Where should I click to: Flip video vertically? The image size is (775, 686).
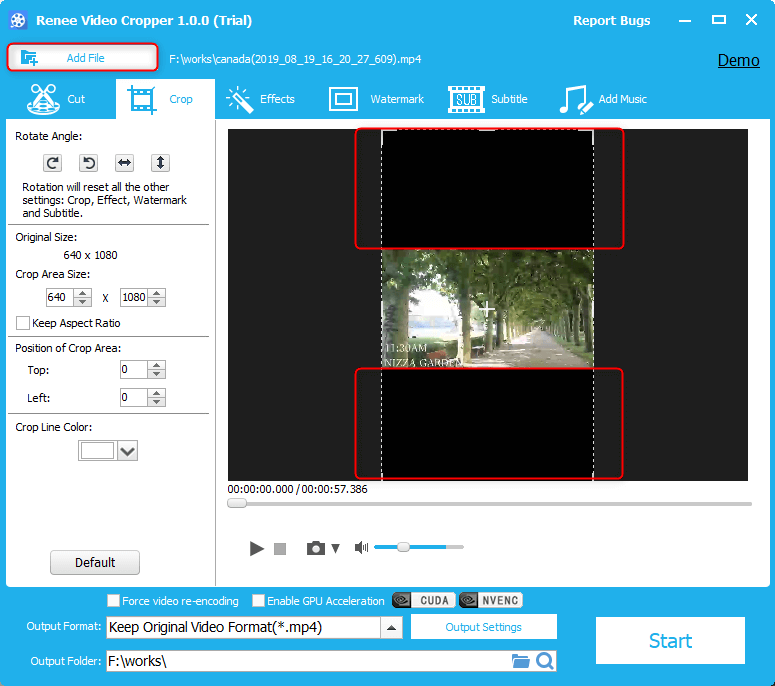point(160,162)
